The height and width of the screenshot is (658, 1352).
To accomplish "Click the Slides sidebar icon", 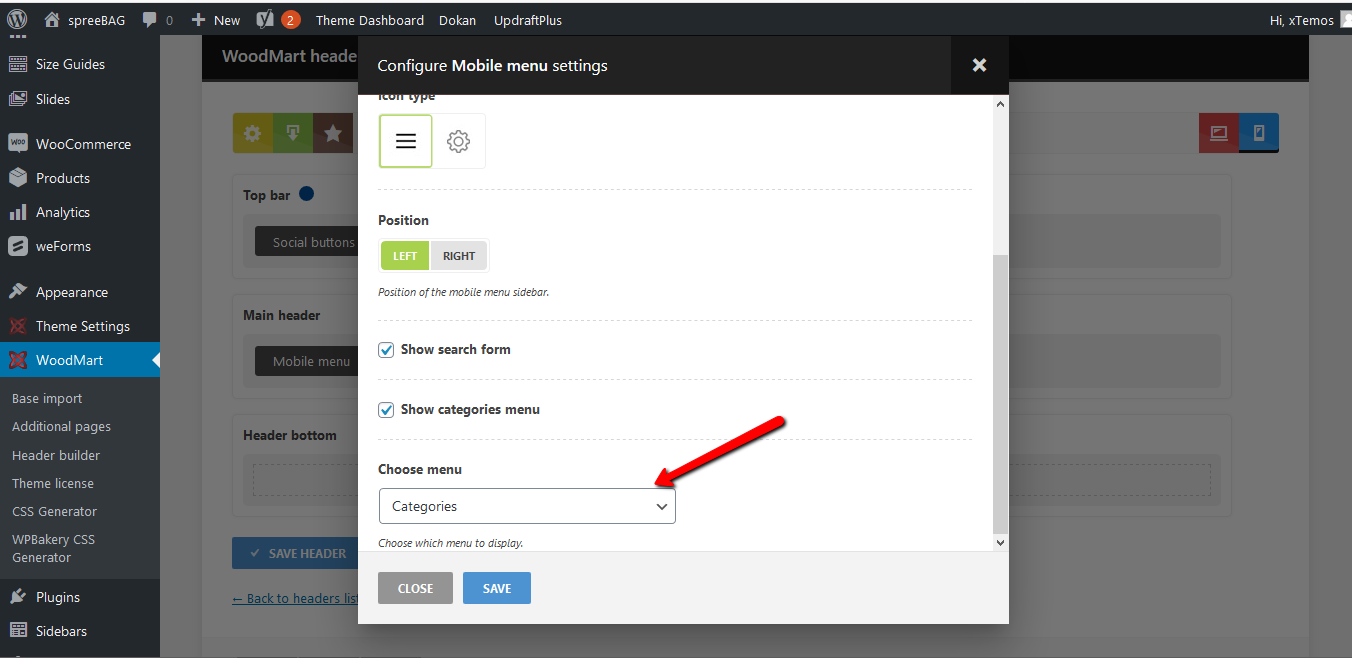I will coord(18,99).
